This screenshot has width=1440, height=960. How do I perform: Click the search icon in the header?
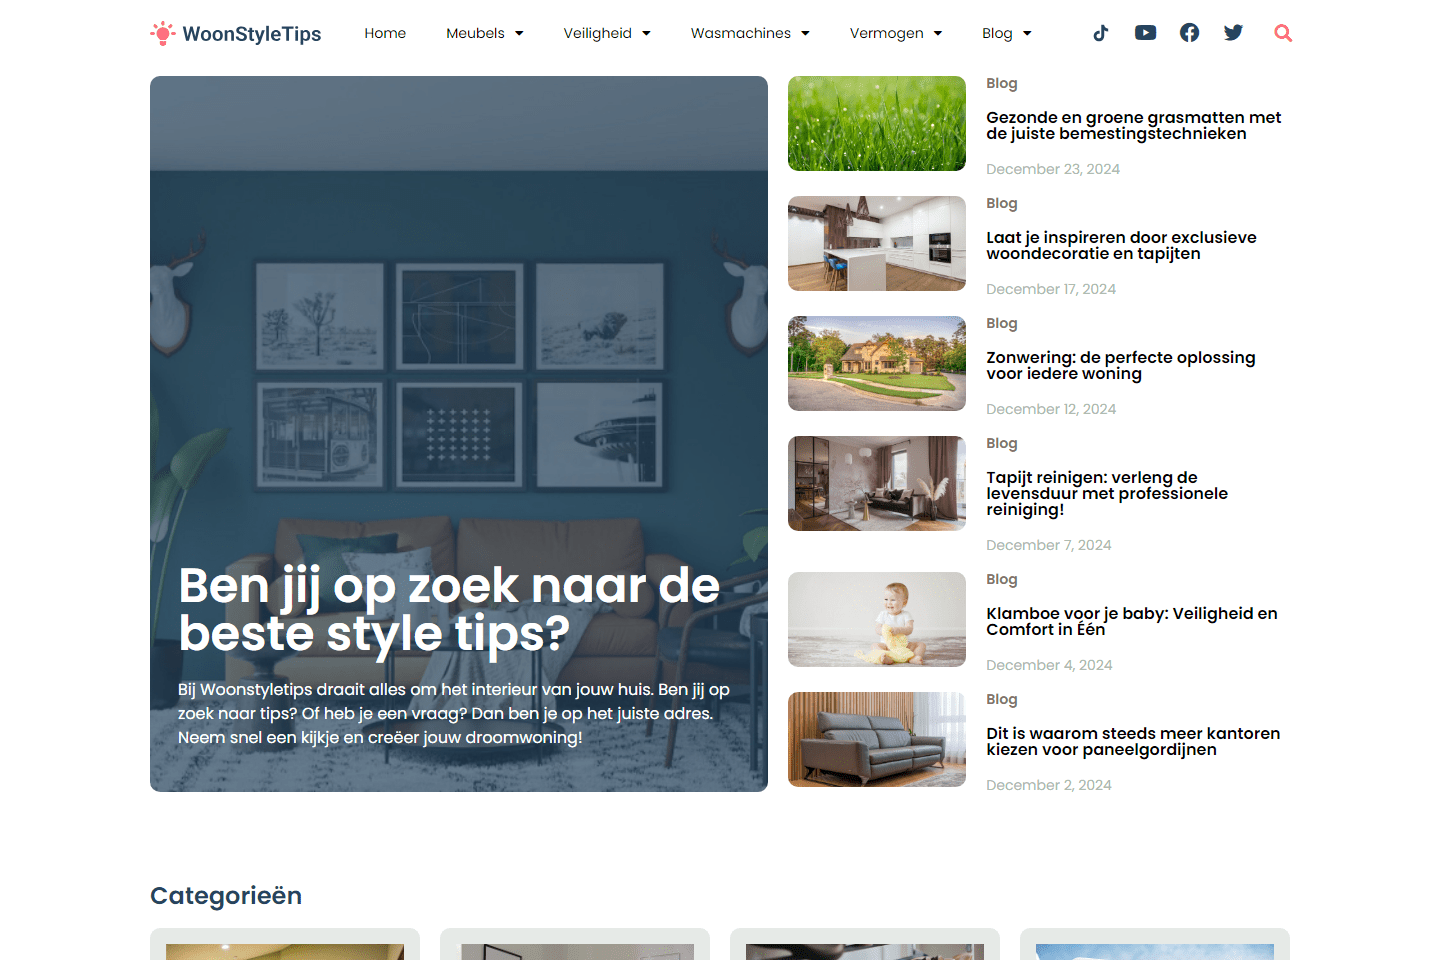pyautogui.click(x=1282, y=32)
